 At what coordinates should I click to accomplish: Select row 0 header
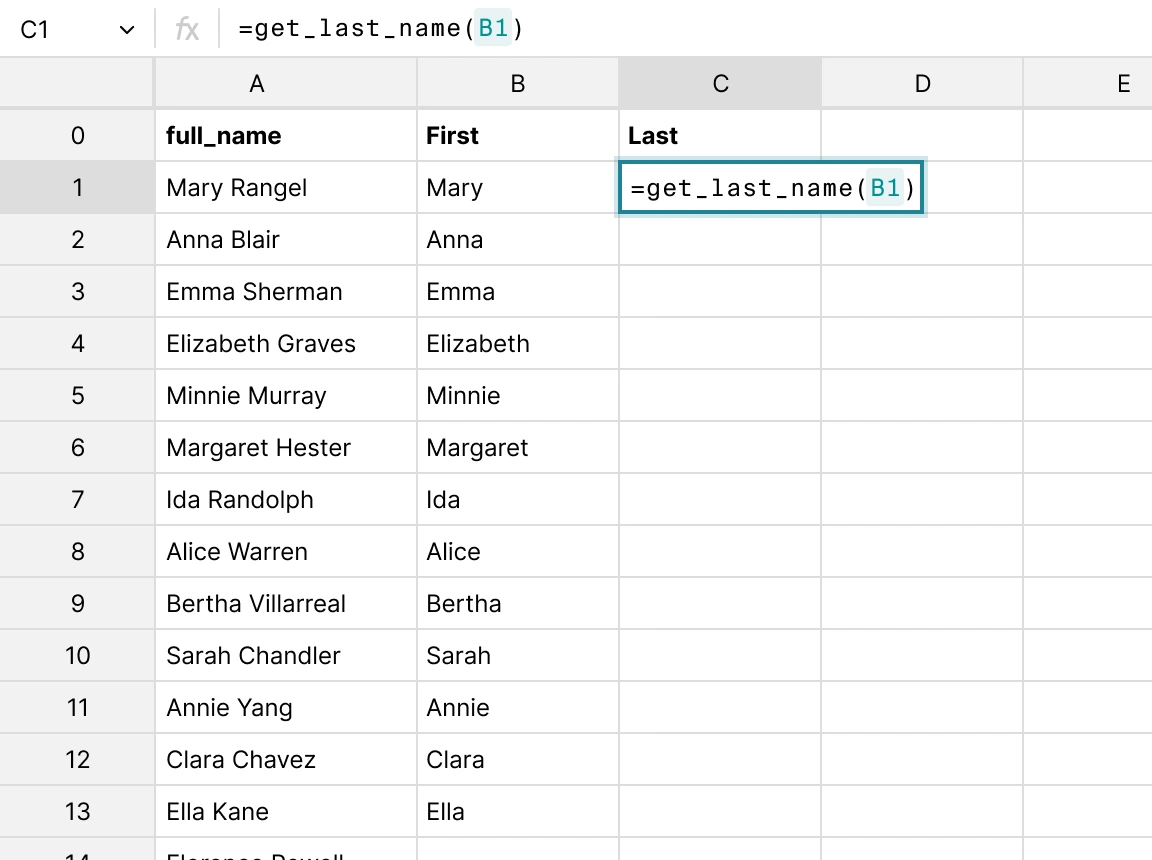tap(77, 135)
